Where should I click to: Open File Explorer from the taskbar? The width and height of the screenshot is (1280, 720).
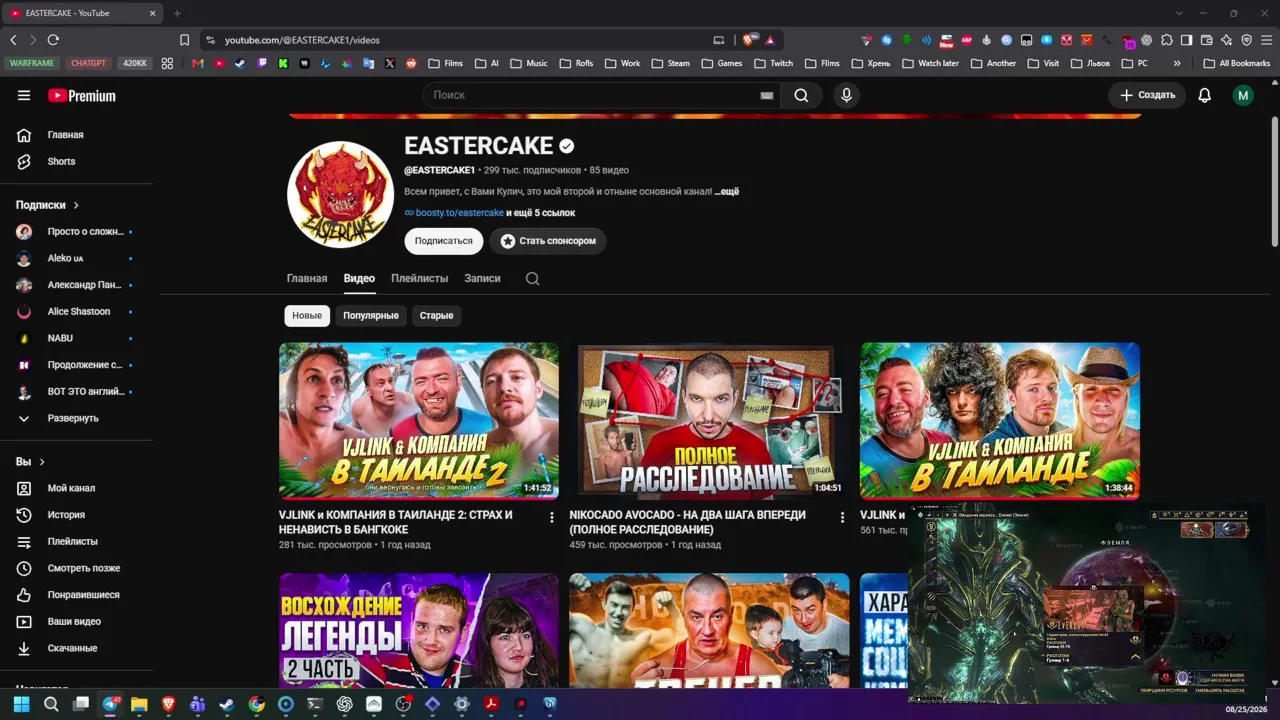tap(139, 704)
